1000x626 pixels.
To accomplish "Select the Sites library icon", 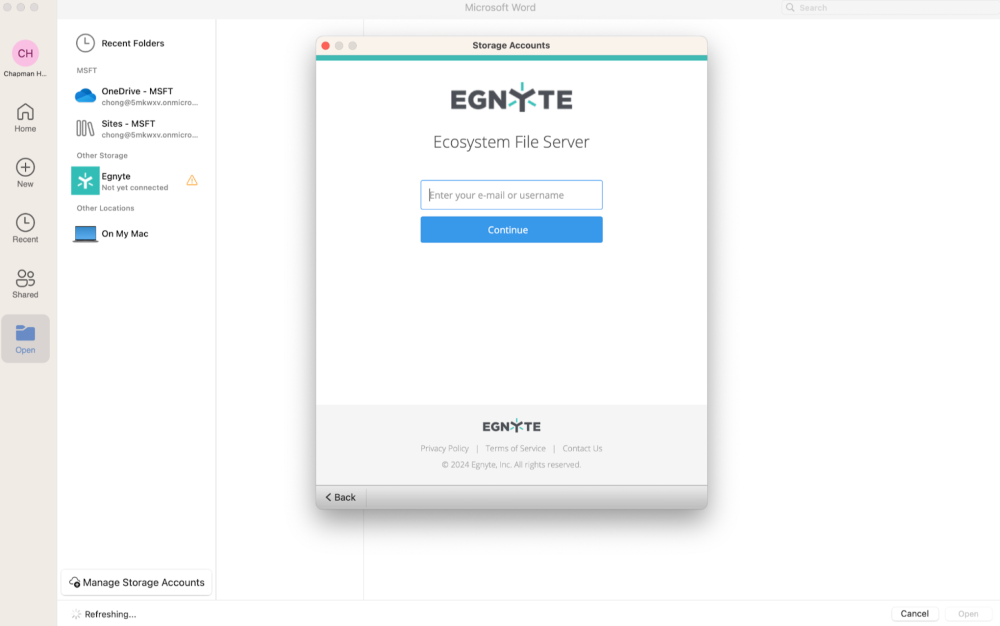I will (85, 128).
